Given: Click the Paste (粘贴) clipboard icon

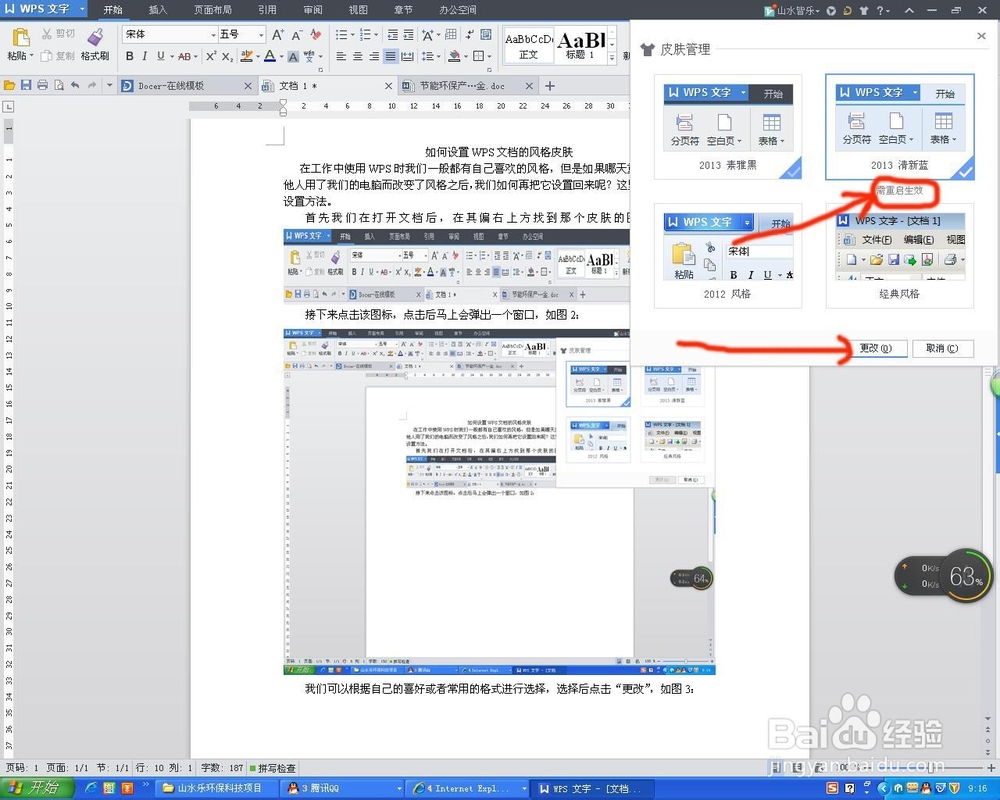Looking at the screenshot, I should [20, 38].
